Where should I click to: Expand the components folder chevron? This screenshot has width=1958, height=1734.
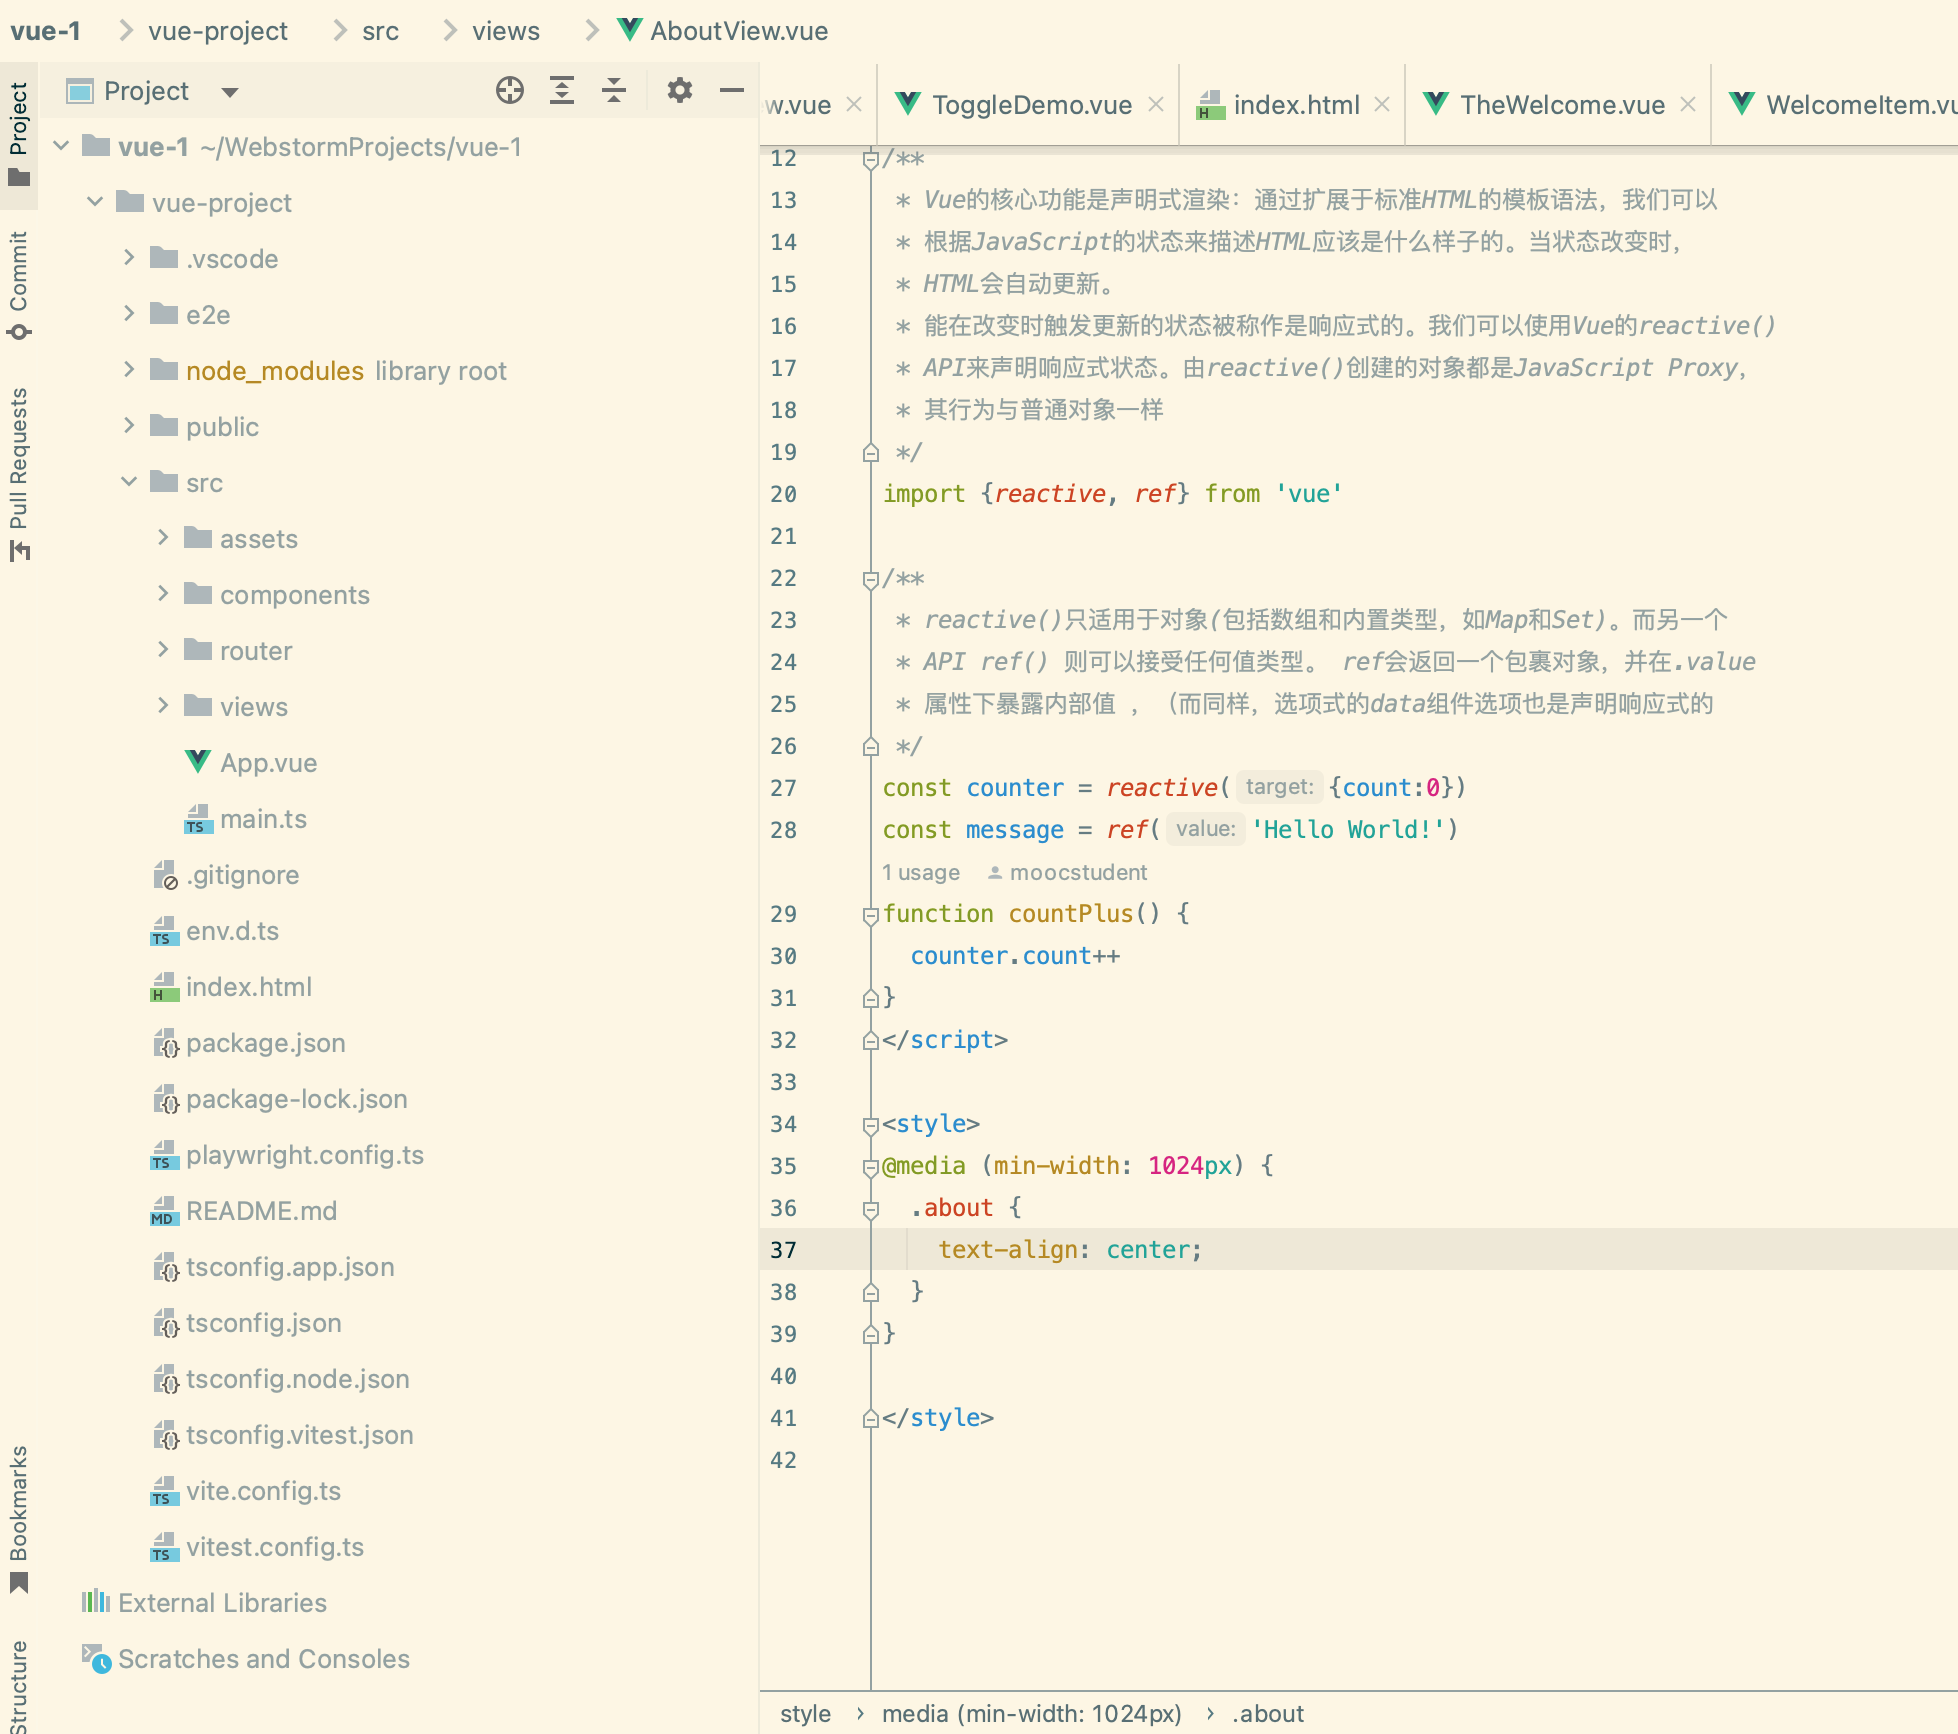click(x=163, y=594)
